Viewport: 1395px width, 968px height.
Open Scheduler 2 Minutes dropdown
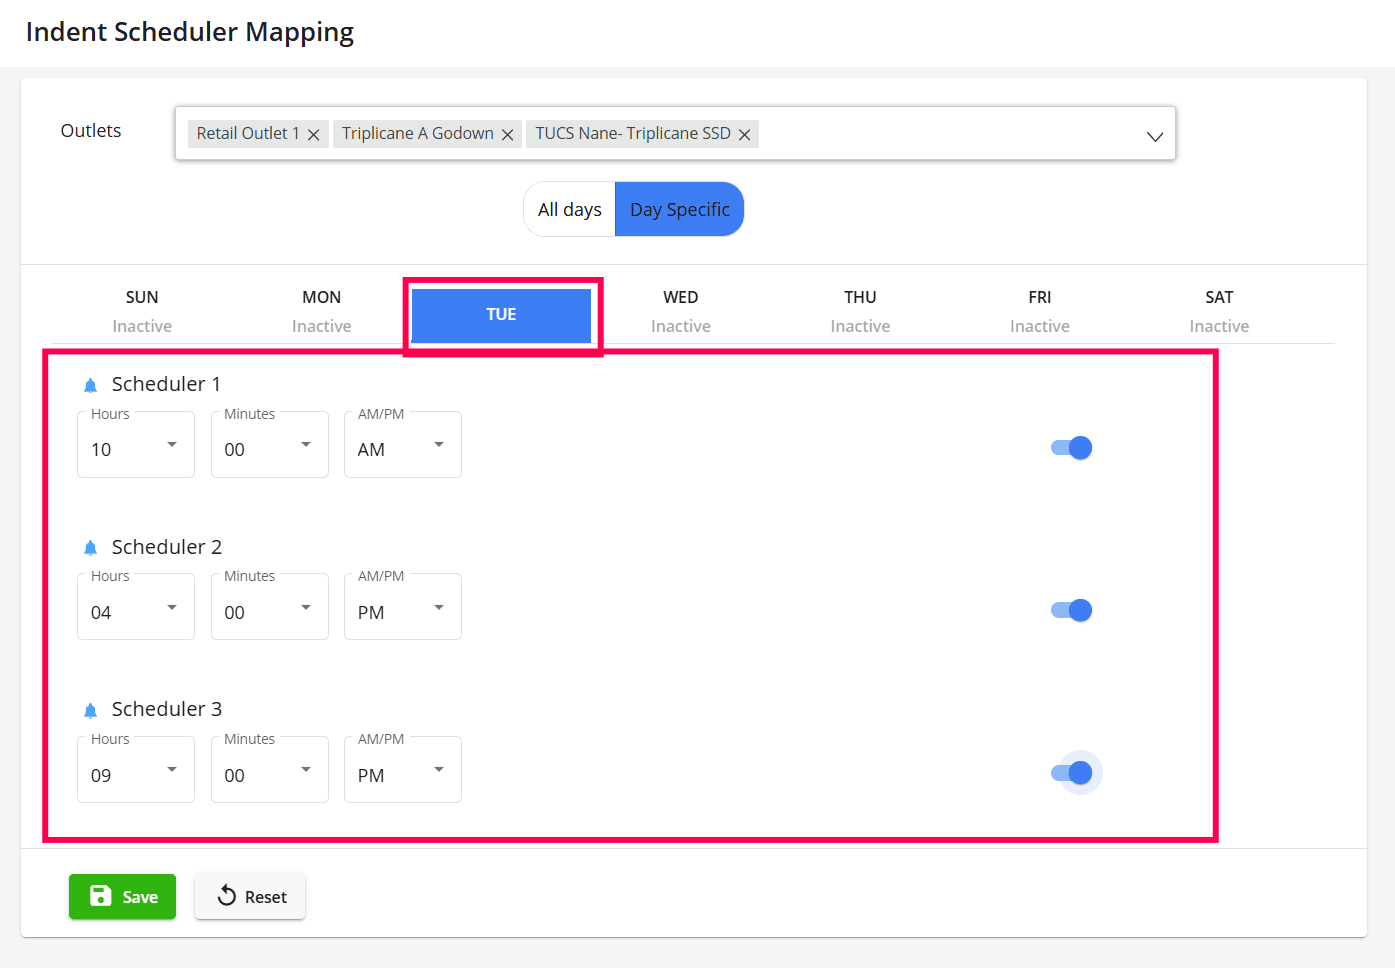click(270, 607)
